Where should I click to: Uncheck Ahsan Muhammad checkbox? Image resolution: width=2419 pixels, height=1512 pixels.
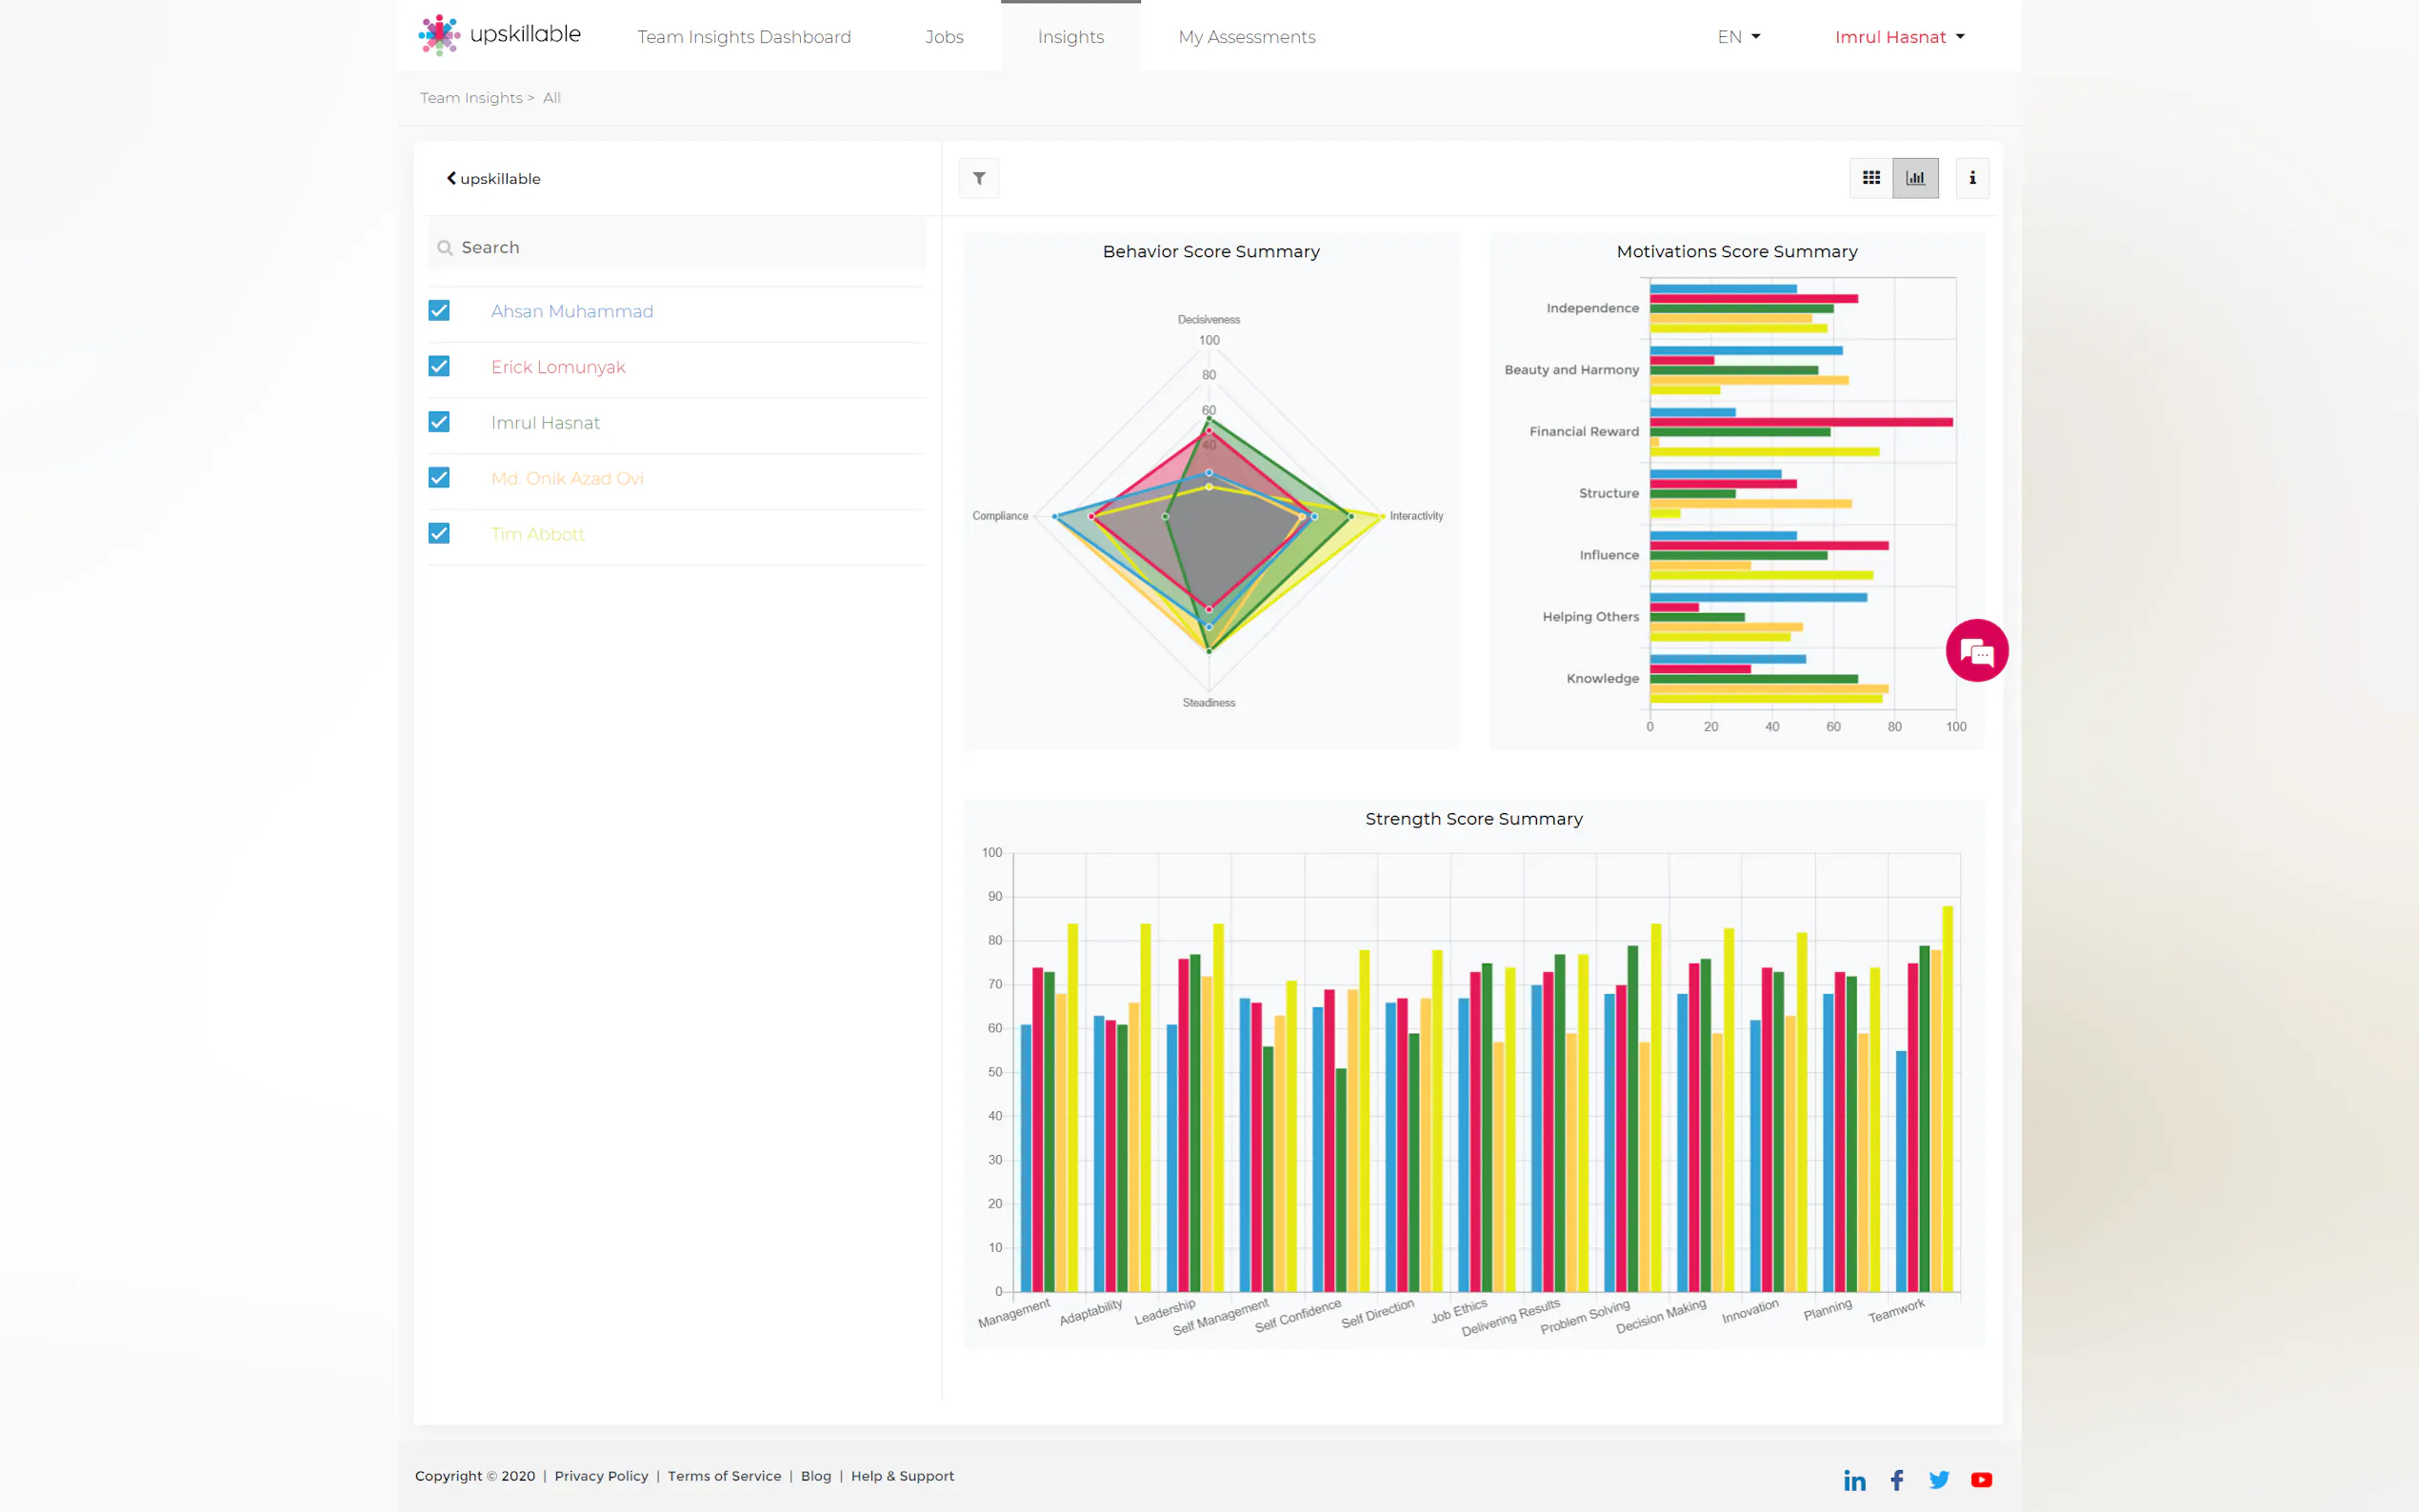pos(439,311)
